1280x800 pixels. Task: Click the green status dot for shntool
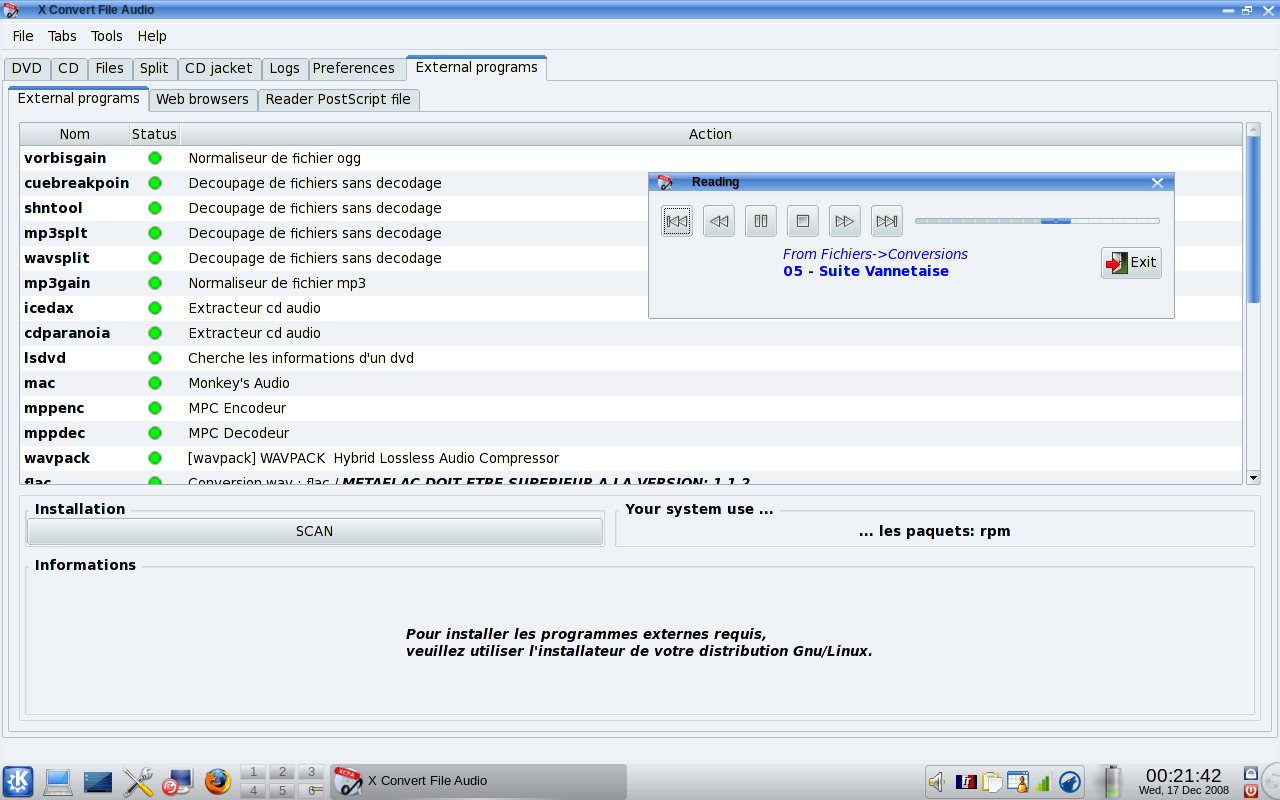coord(155,208)
